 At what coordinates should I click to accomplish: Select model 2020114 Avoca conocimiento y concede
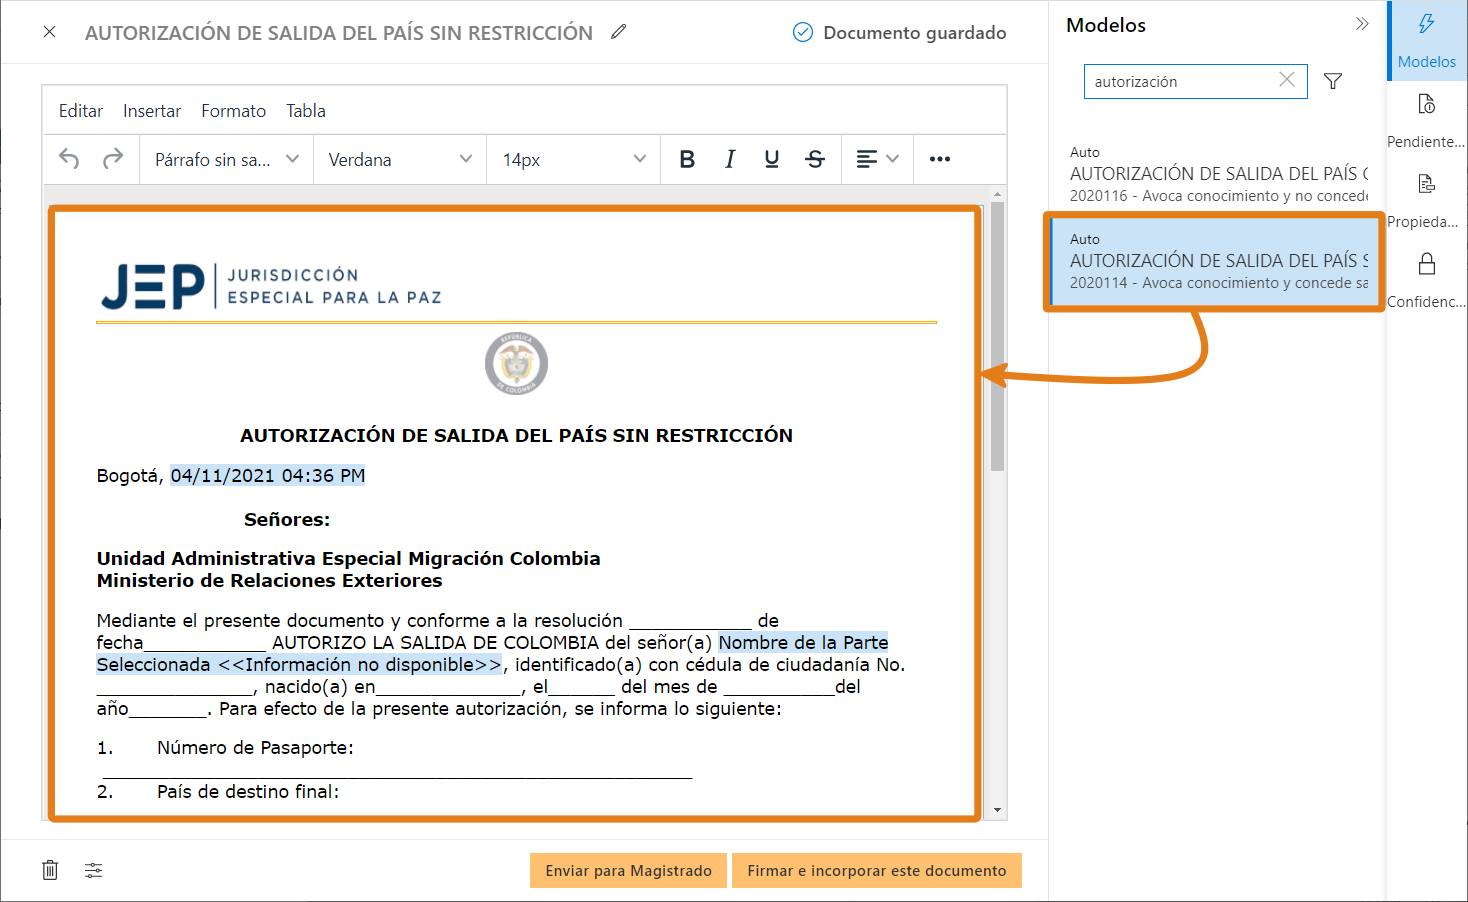pos(1215,261)
